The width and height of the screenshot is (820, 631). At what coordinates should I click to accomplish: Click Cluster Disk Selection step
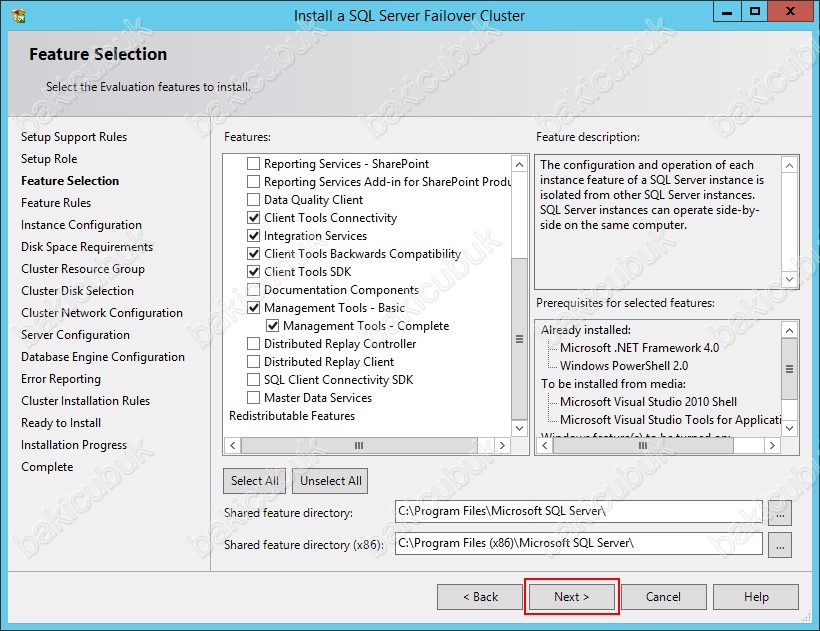(77, 291)
